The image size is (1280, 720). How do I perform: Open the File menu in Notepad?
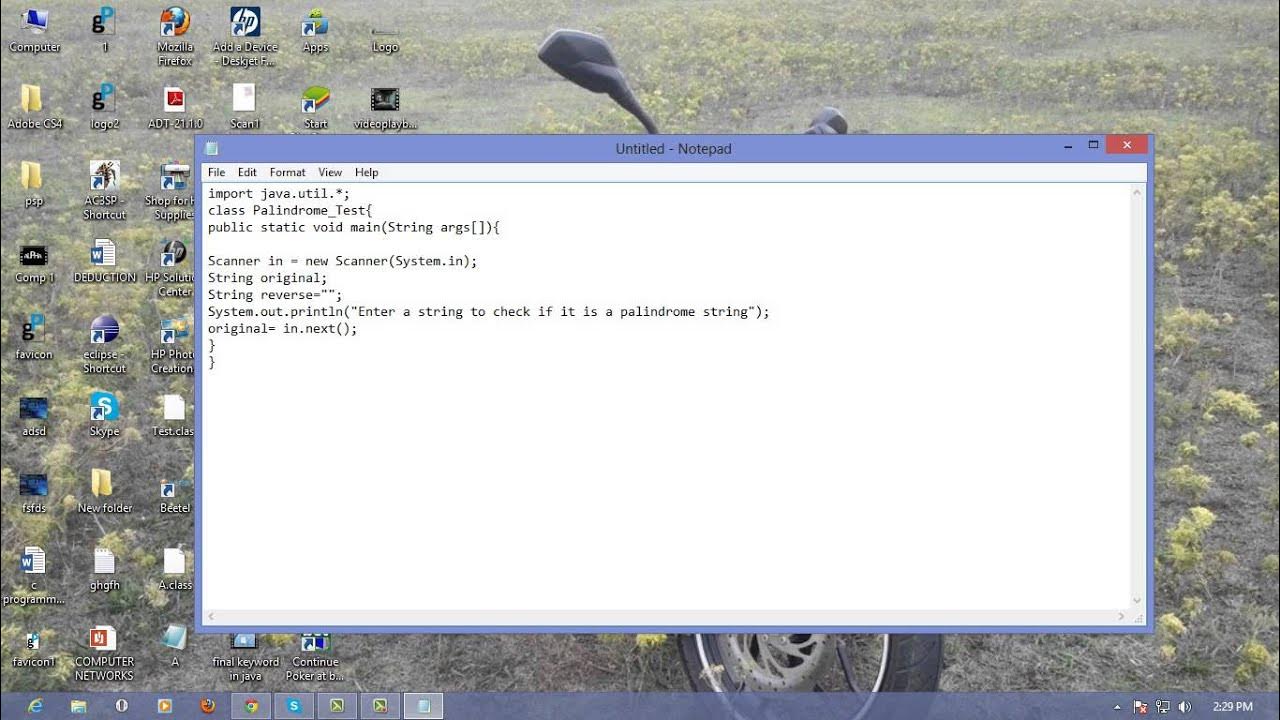216,172
